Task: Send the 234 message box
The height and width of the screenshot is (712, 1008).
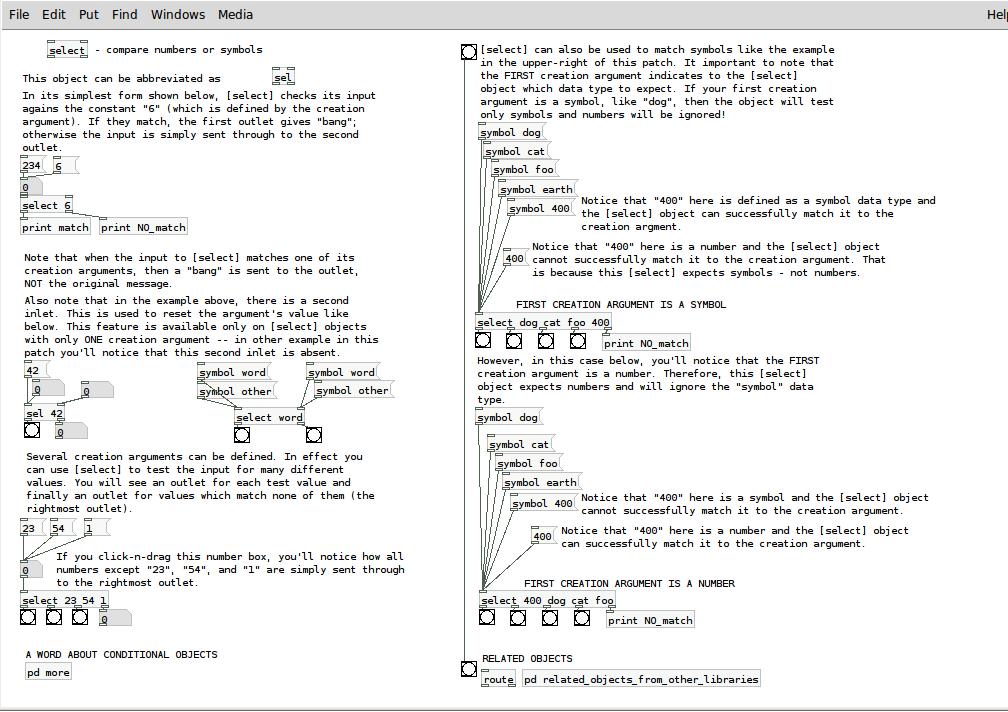Action: tap(32, 165)
